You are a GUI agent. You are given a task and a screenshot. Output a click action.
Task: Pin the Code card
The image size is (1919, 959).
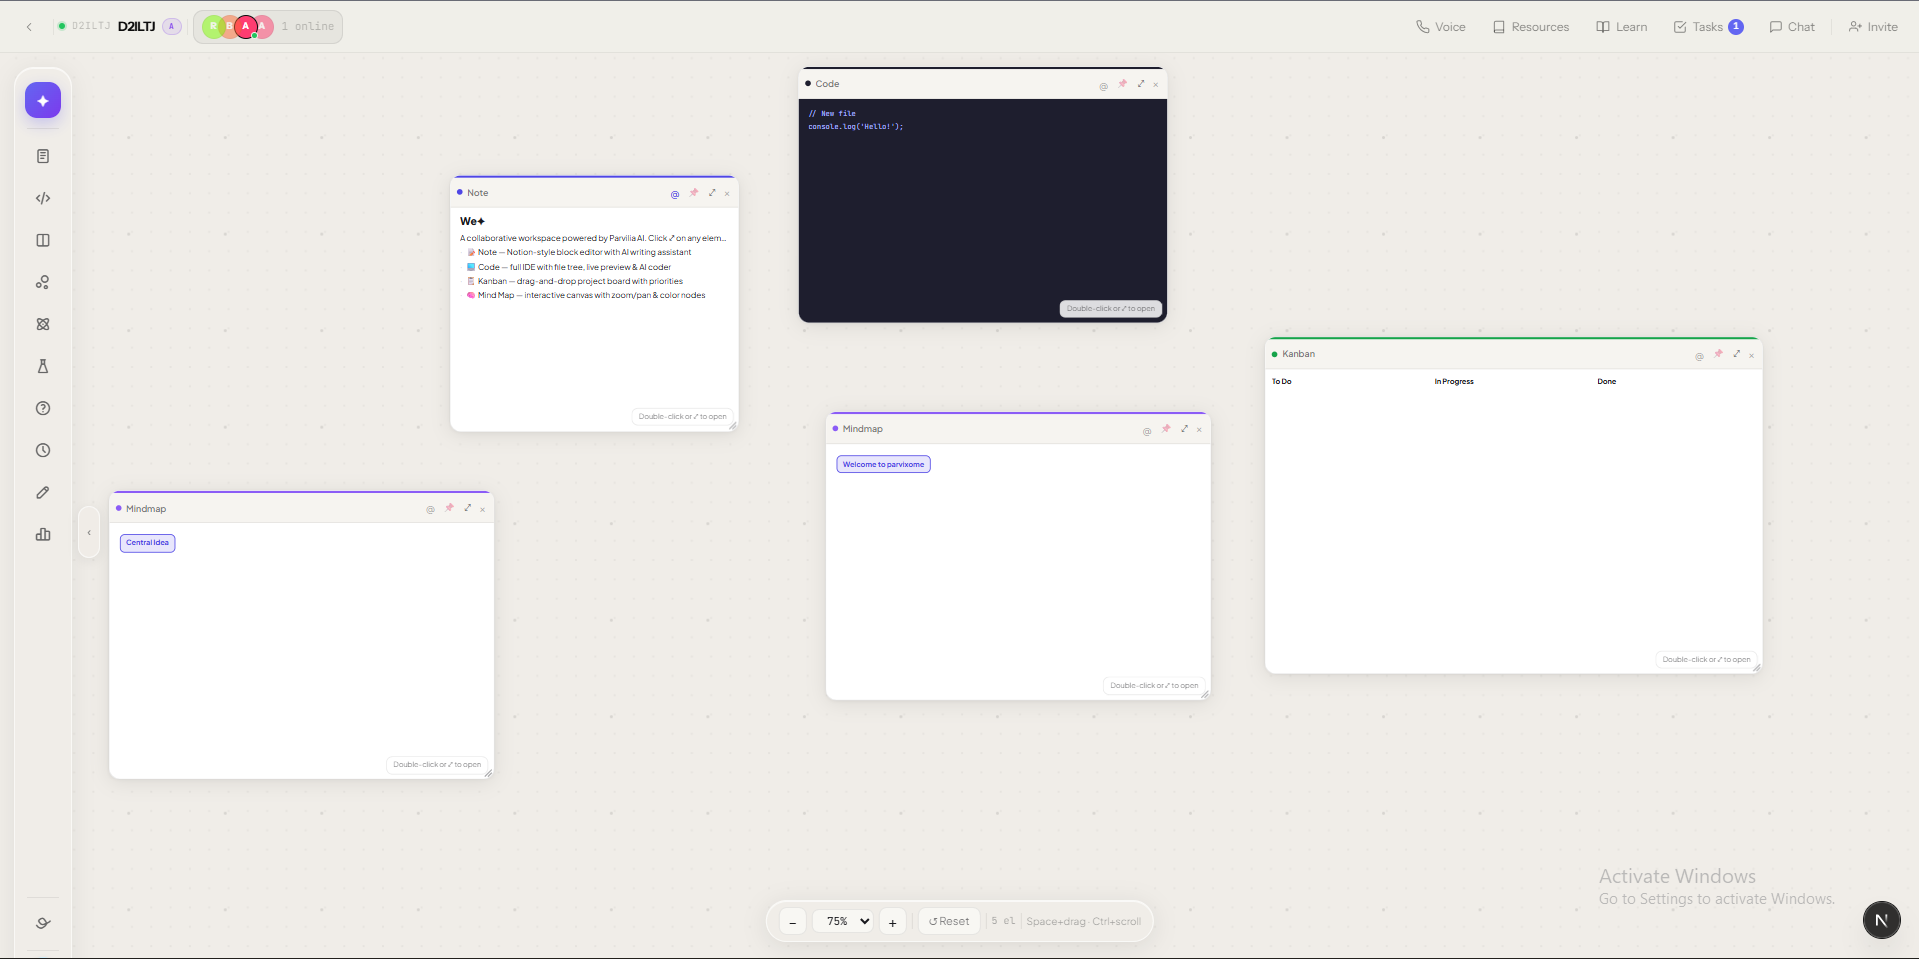tap(1122, 84)
